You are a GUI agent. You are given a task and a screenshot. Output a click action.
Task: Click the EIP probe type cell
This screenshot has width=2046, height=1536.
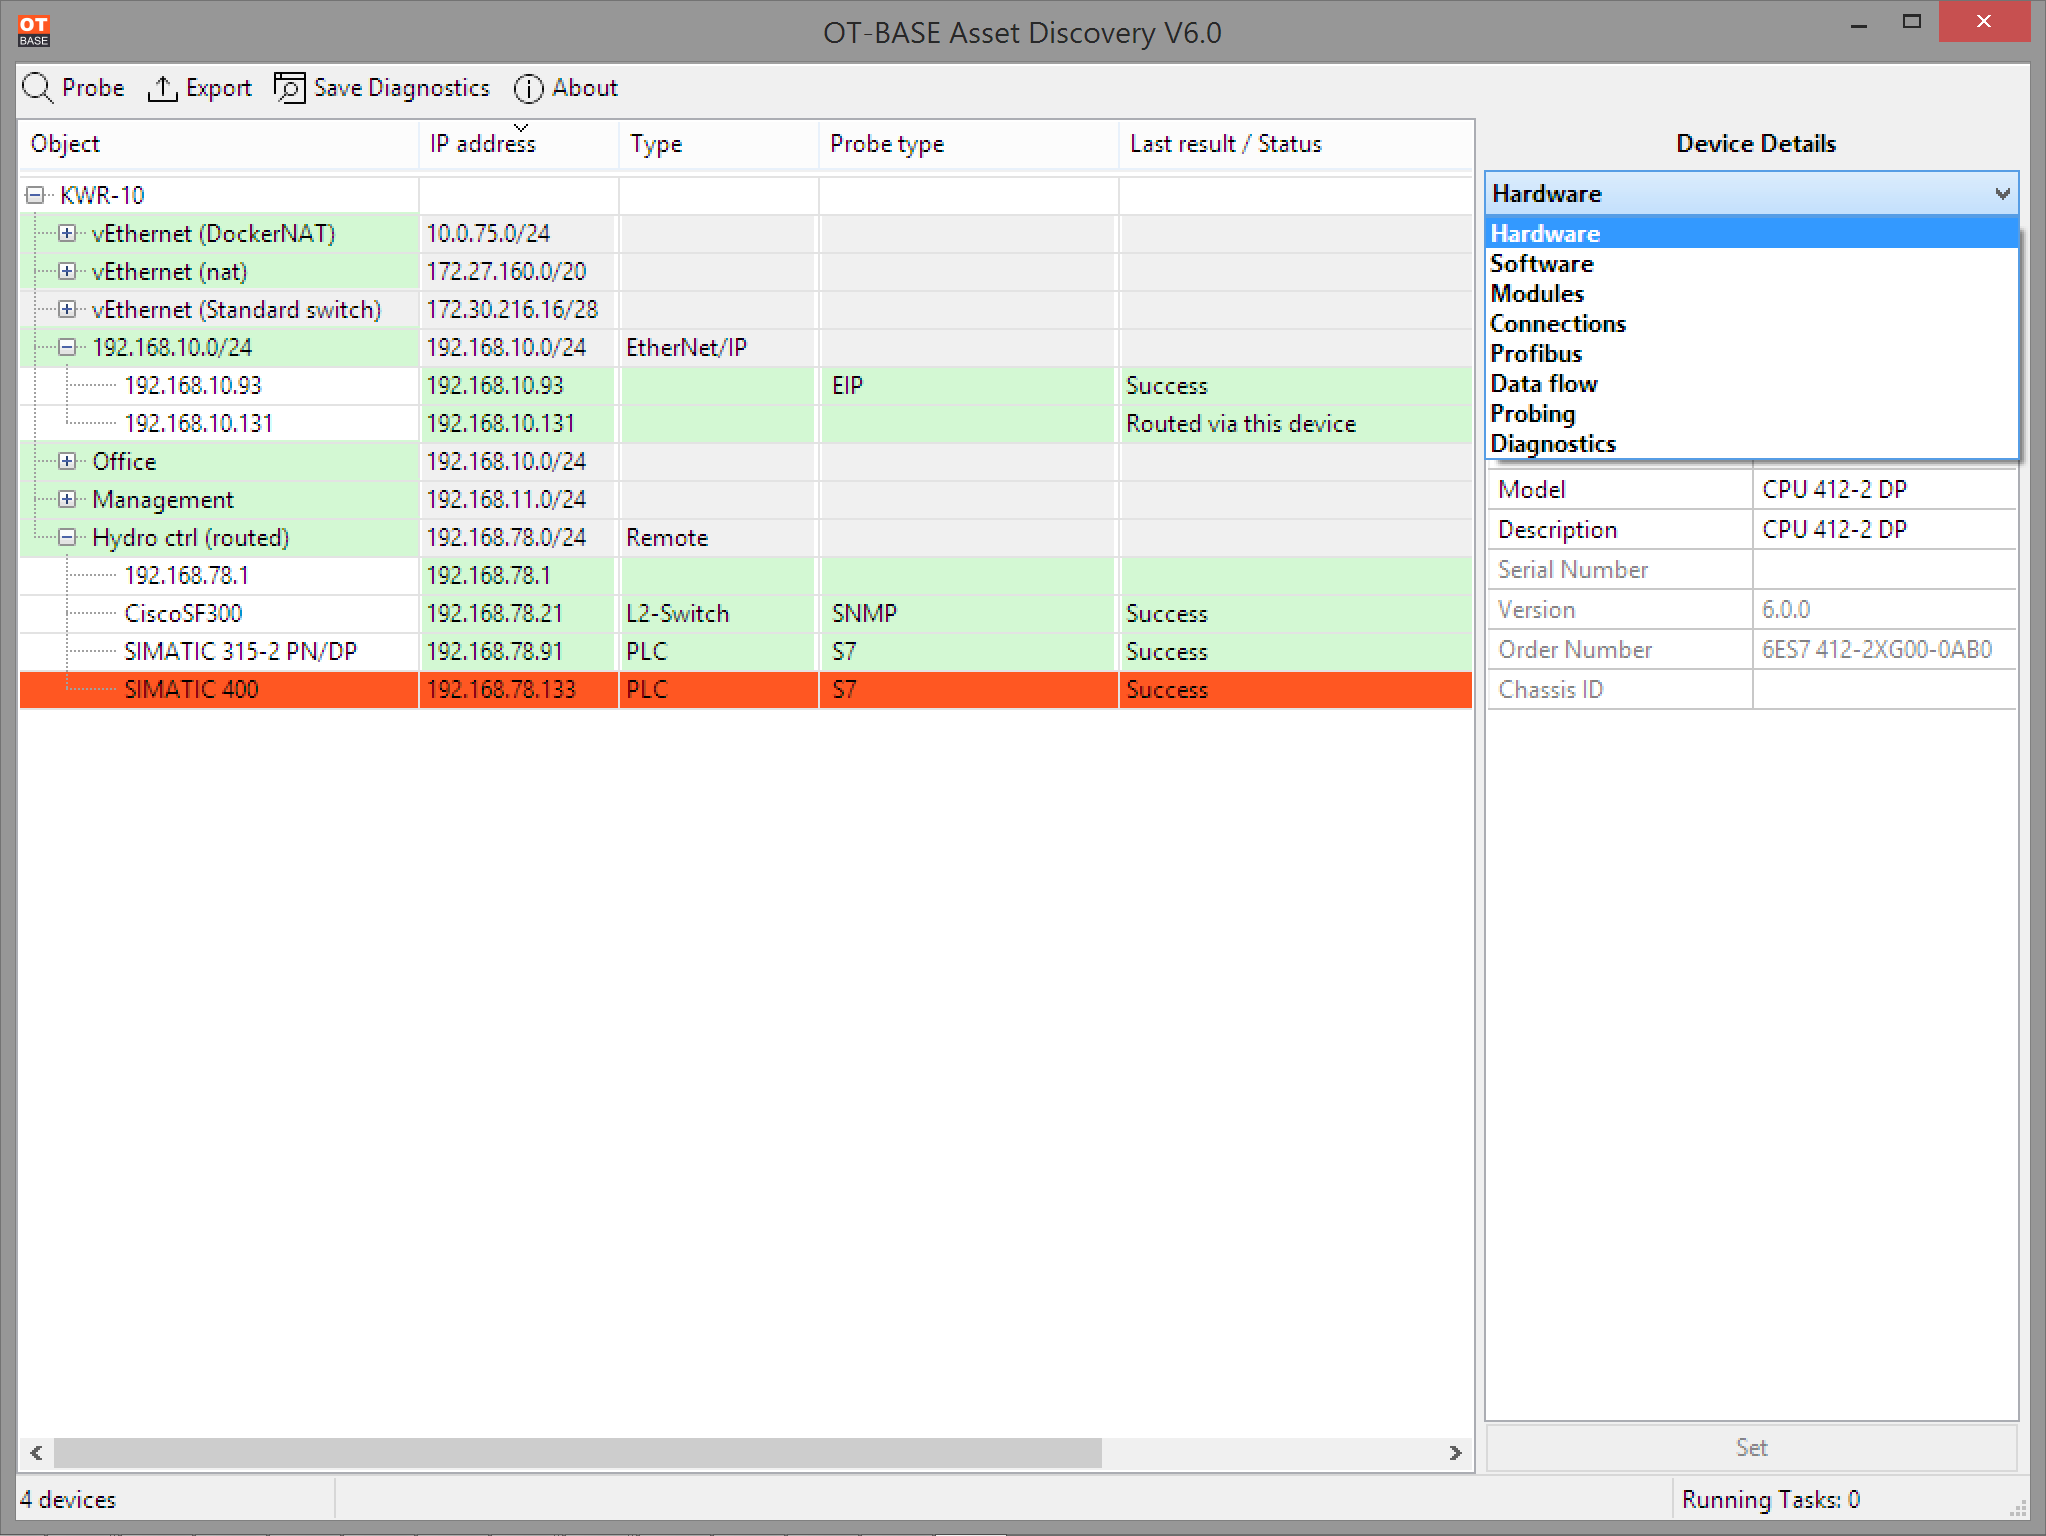coord(968,385)
